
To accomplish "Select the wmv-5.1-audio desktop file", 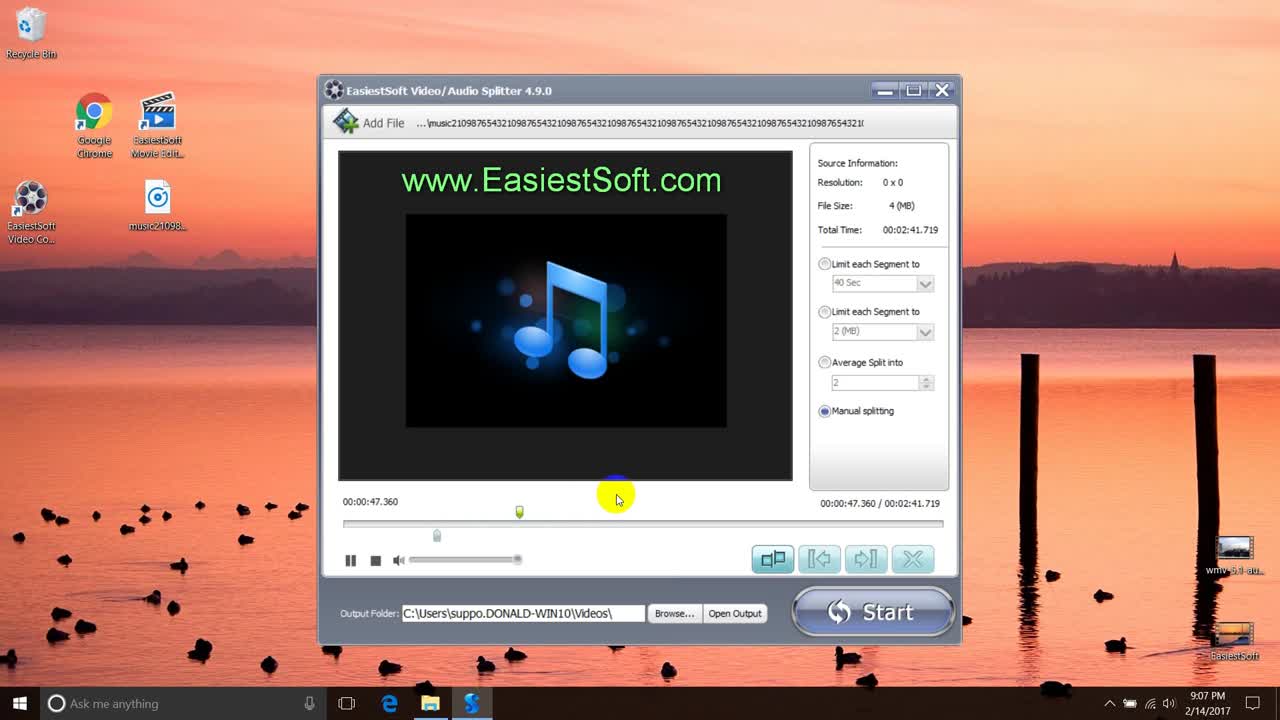I will 1235,556.
